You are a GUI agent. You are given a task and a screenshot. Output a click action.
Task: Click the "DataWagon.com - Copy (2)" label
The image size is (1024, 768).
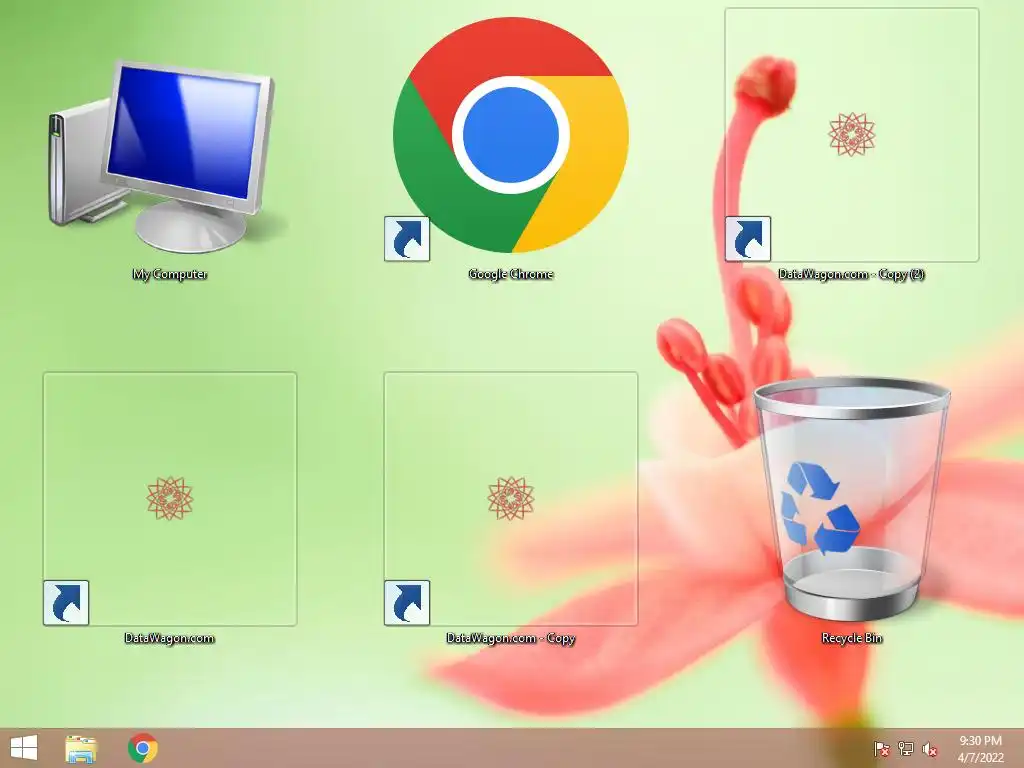point(852,274)
